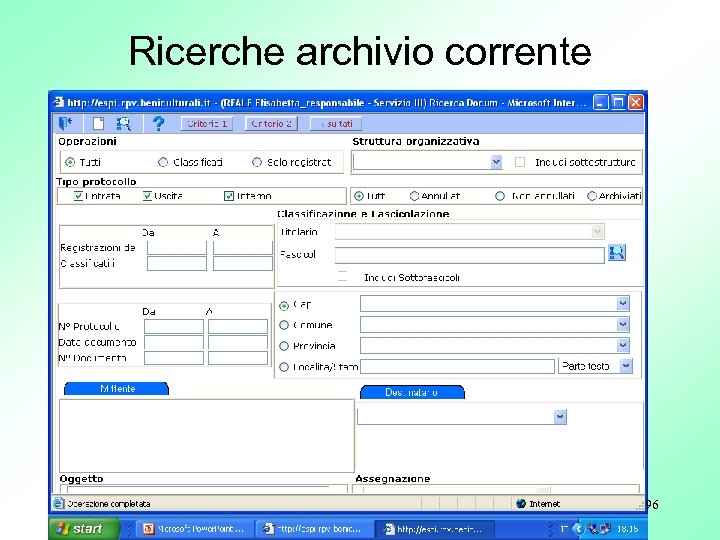Select Cap radio button
The height and width of the screenshot is (540, 720).
(x=284, y=305)
